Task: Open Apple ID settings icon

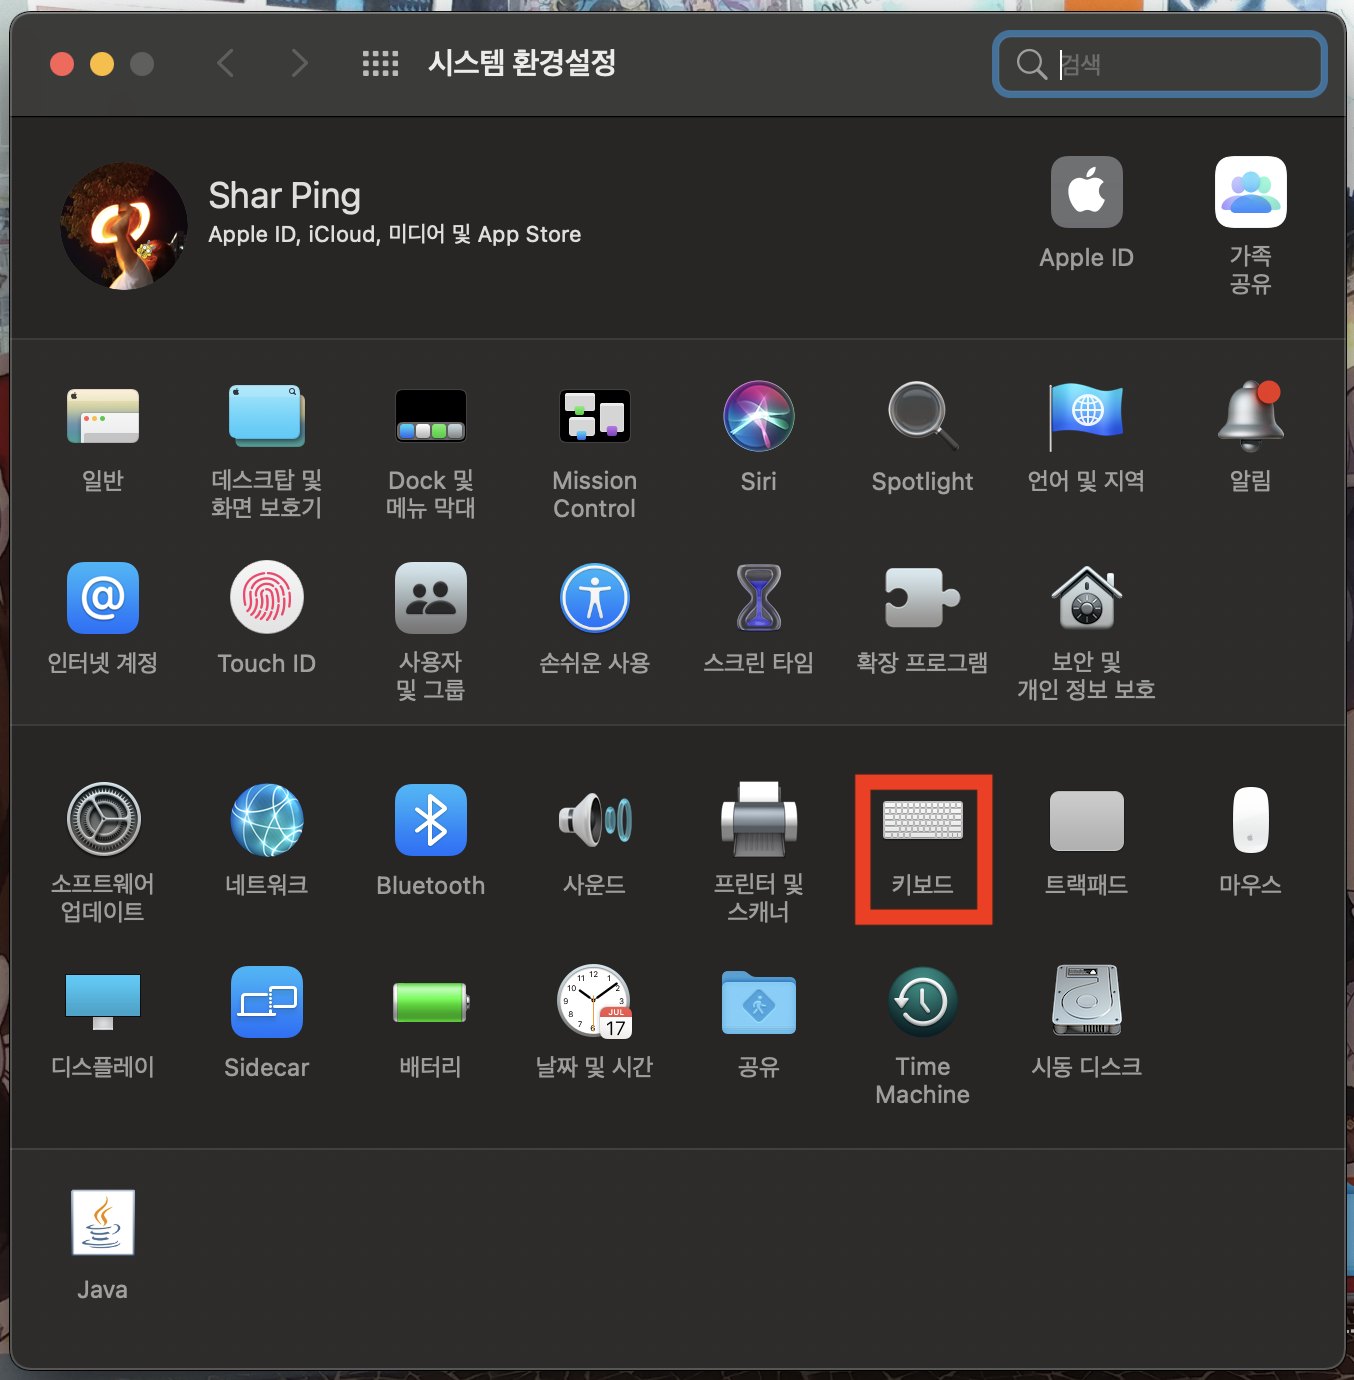Action: point(1087,192)
